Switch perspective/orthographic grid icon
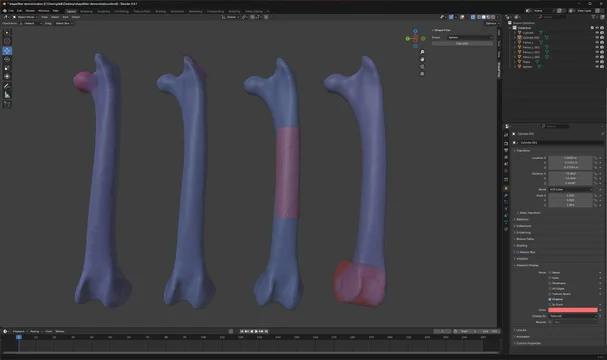 (x=422, y=74)
